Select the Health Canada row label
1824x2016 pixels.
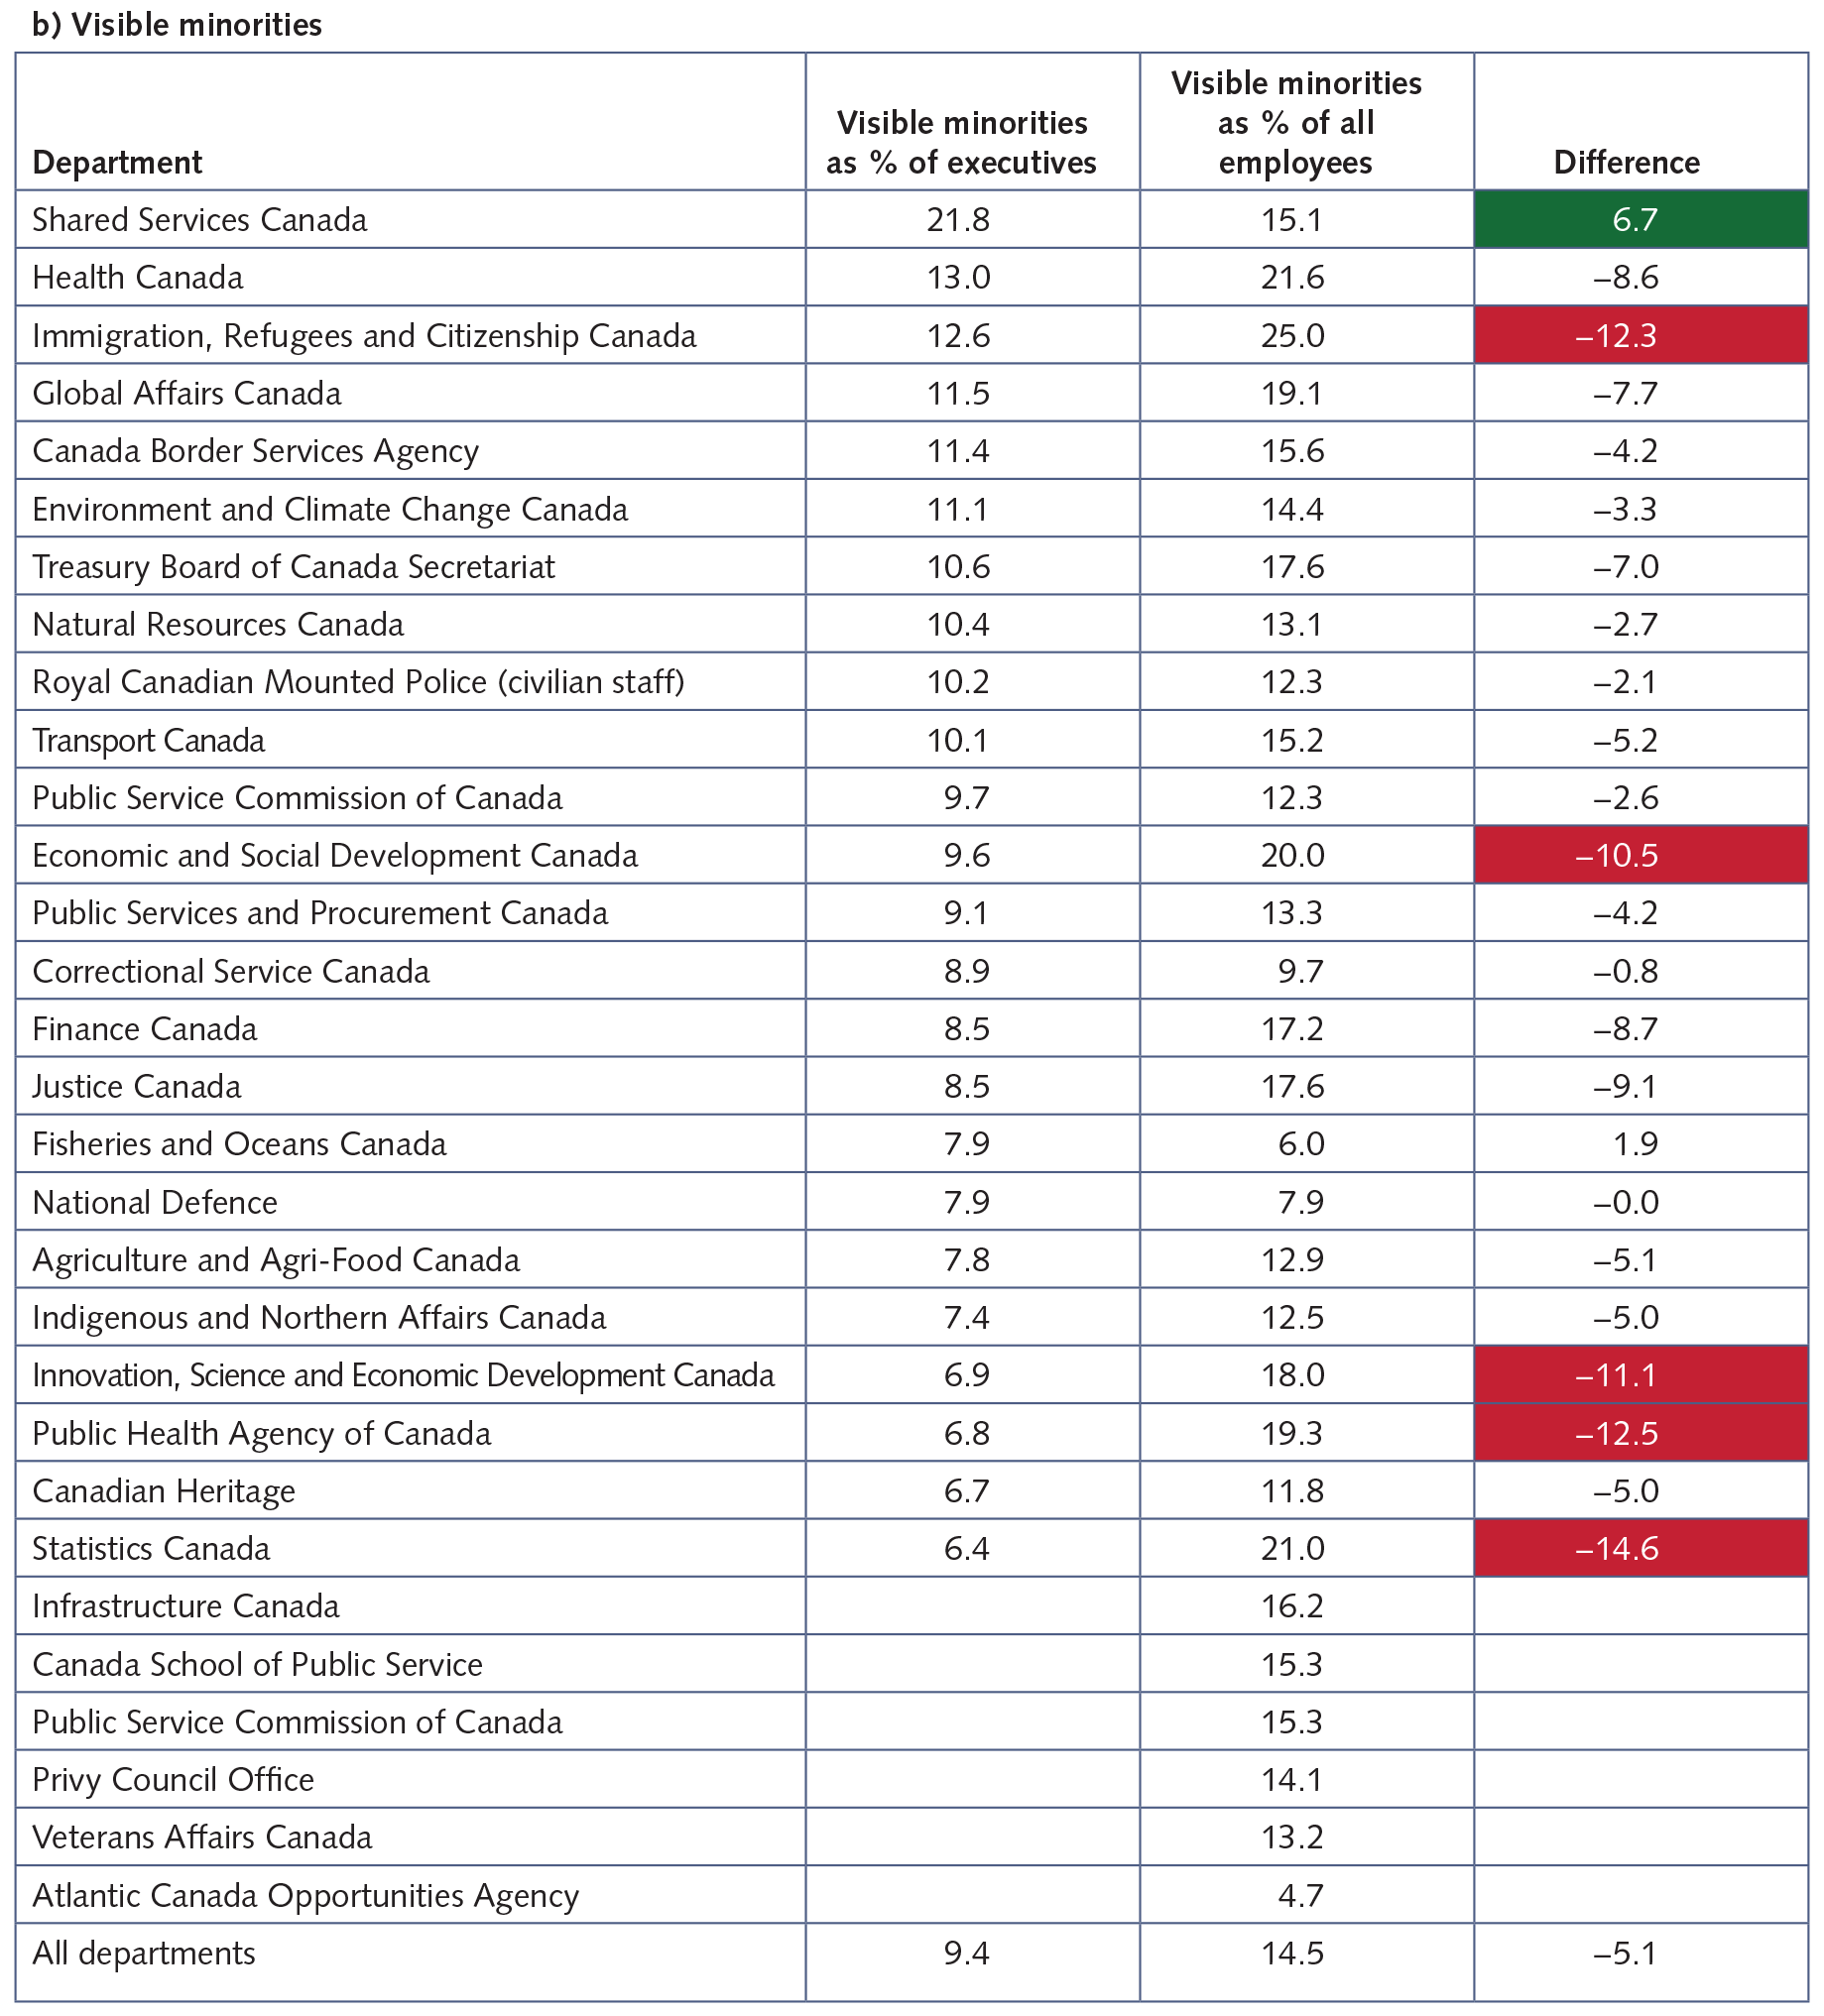pyautogui.click(x=138, y=277)
